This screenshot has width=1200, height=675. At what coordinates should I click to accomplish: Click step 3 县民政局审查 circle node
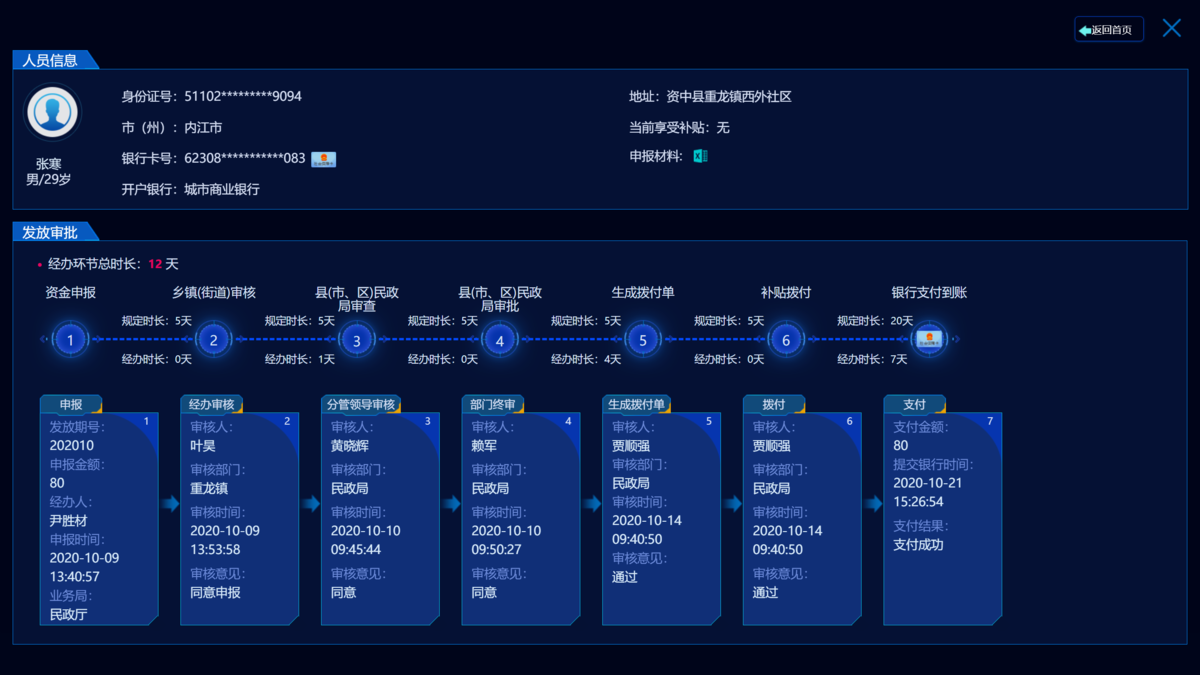(357, 340)
